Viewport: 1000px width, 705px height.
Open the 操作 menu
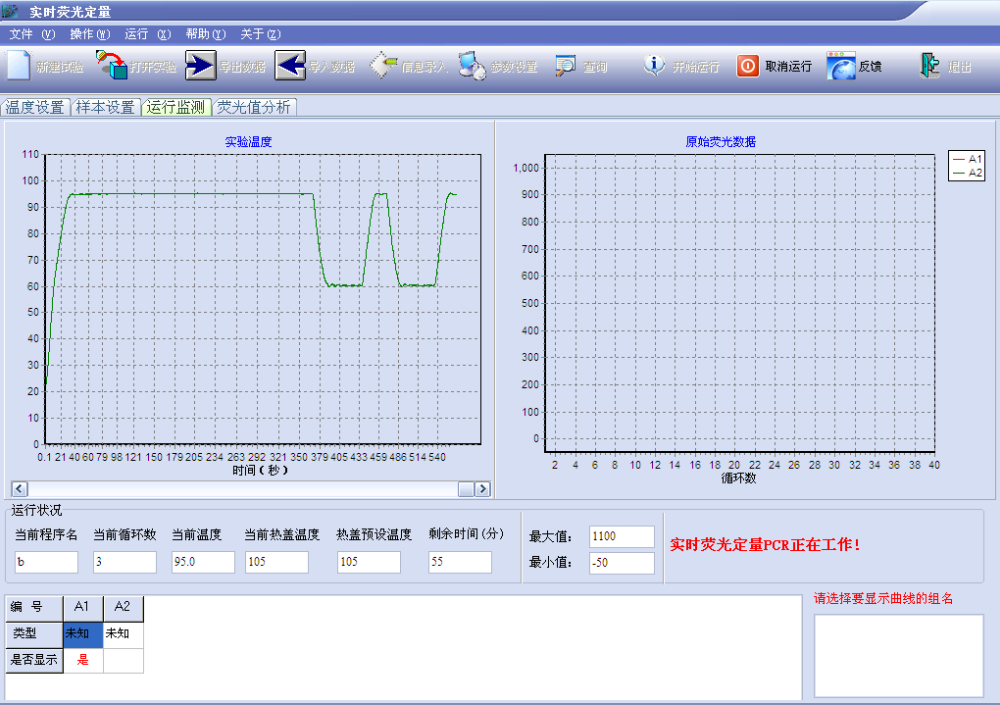click(90, 34)
